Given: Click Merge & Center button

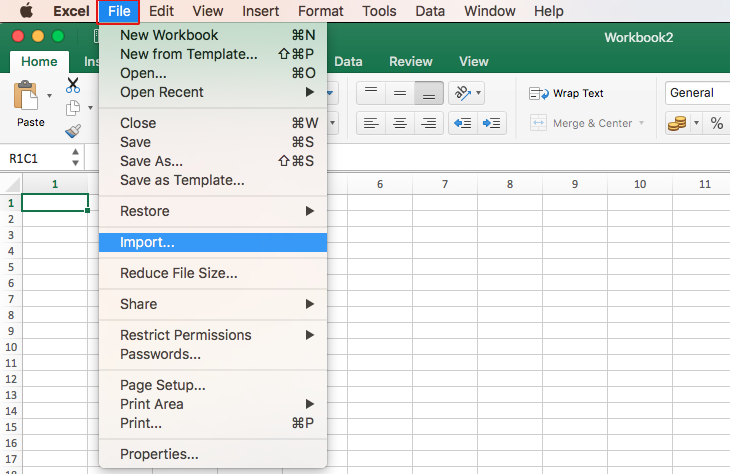Looking at the screenshot, I should tap(581, 123).
